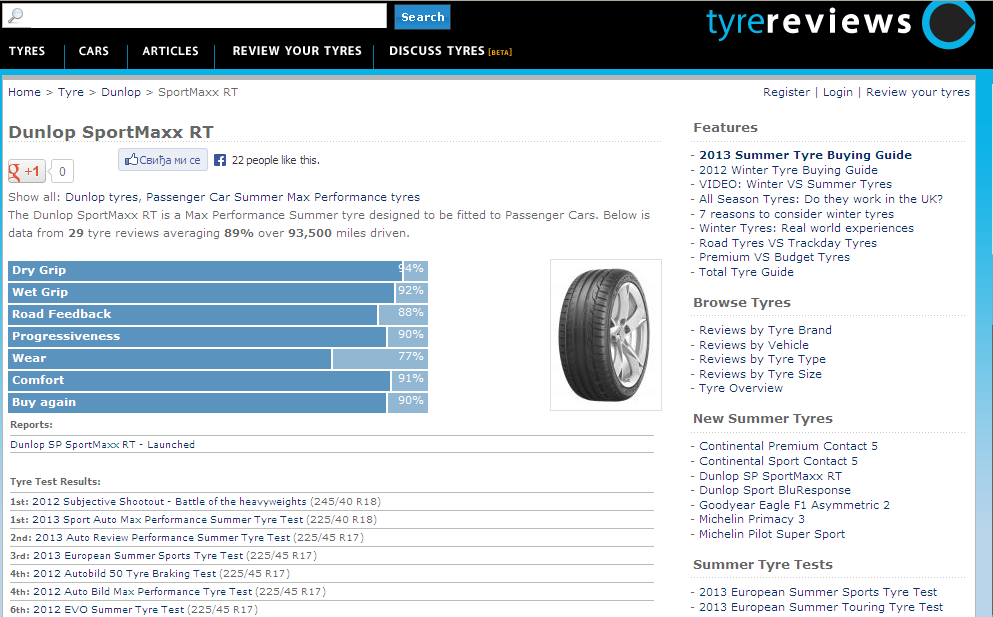This screenshot has height=617, width=993.
Task: Open VIDEO: Winter VS Summer Tyres
Action: [795, 184]
